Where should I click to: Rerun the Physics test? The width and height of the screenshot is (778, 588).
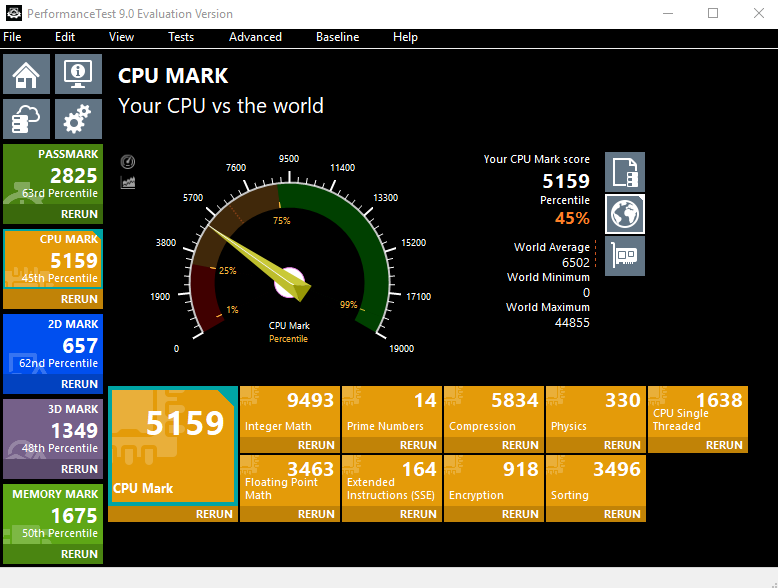(596, 445)
